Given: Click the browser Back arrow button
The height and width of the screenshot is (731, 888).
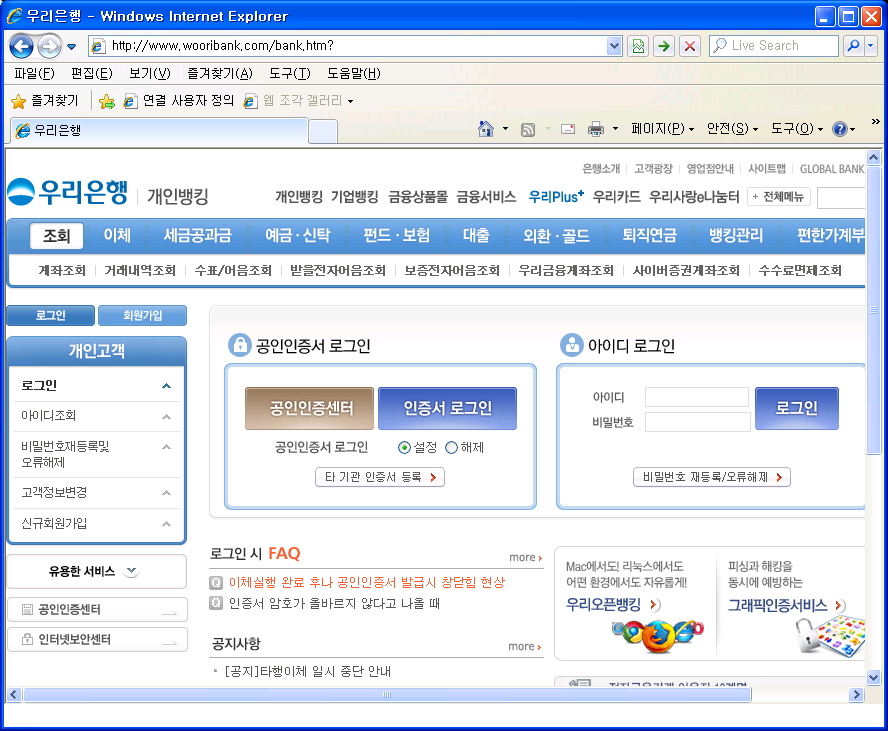Looking at the screenshot, I should (22, 46).
